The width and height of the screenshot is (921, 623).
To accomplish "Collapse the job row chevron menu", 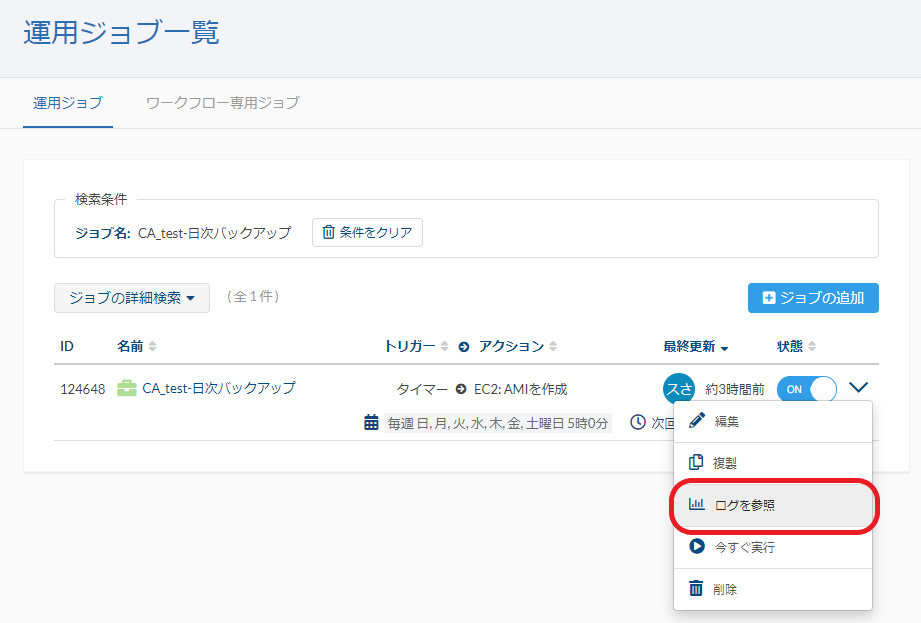I will point(858,388).
